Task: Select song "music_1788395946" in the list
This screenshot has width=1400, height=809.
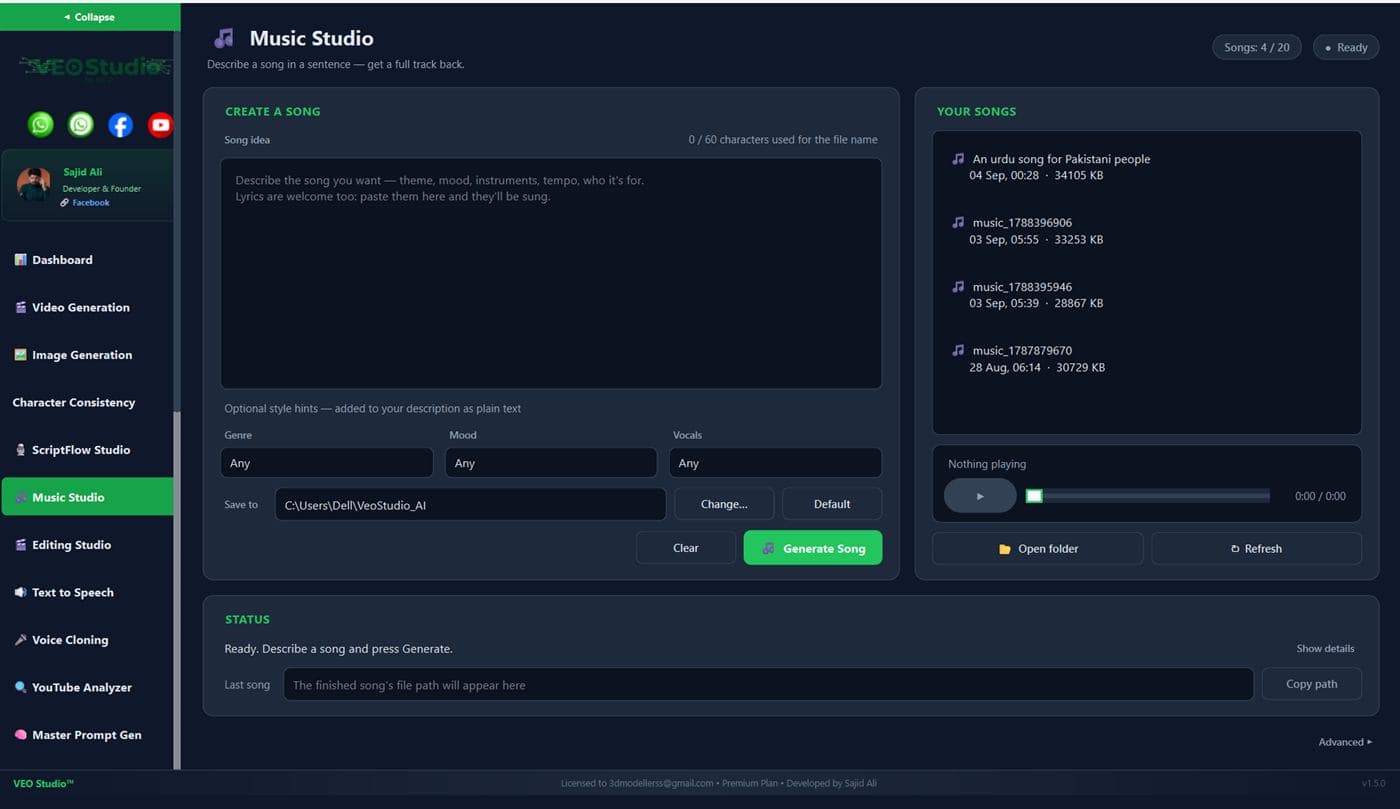Action: pyautogui.click(x=1147, y=295)
